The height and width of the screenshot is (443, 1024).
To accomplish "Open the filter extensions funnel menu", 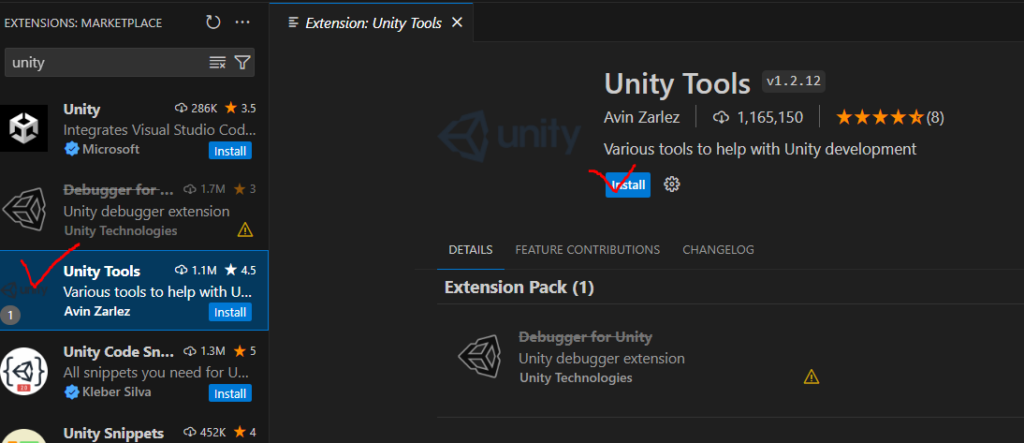I will (x=242, y=62).
